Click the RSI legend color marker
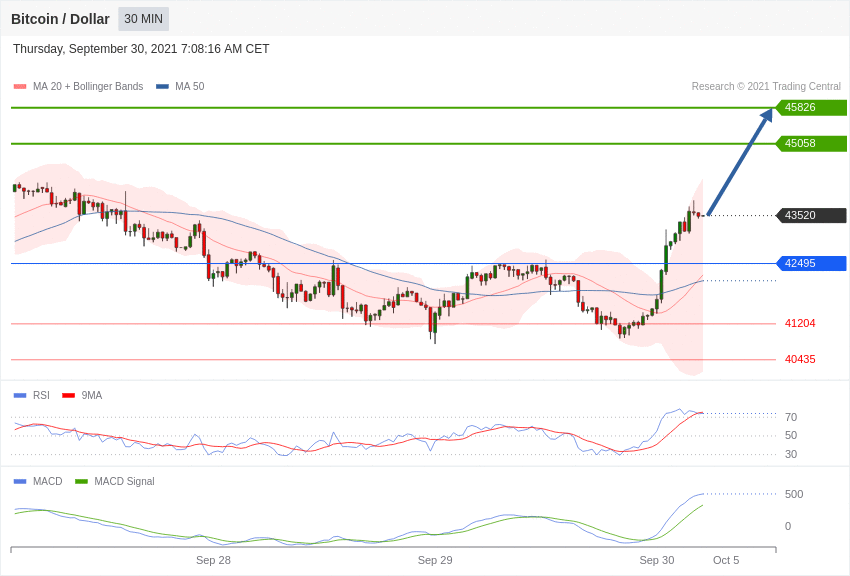 20,396
